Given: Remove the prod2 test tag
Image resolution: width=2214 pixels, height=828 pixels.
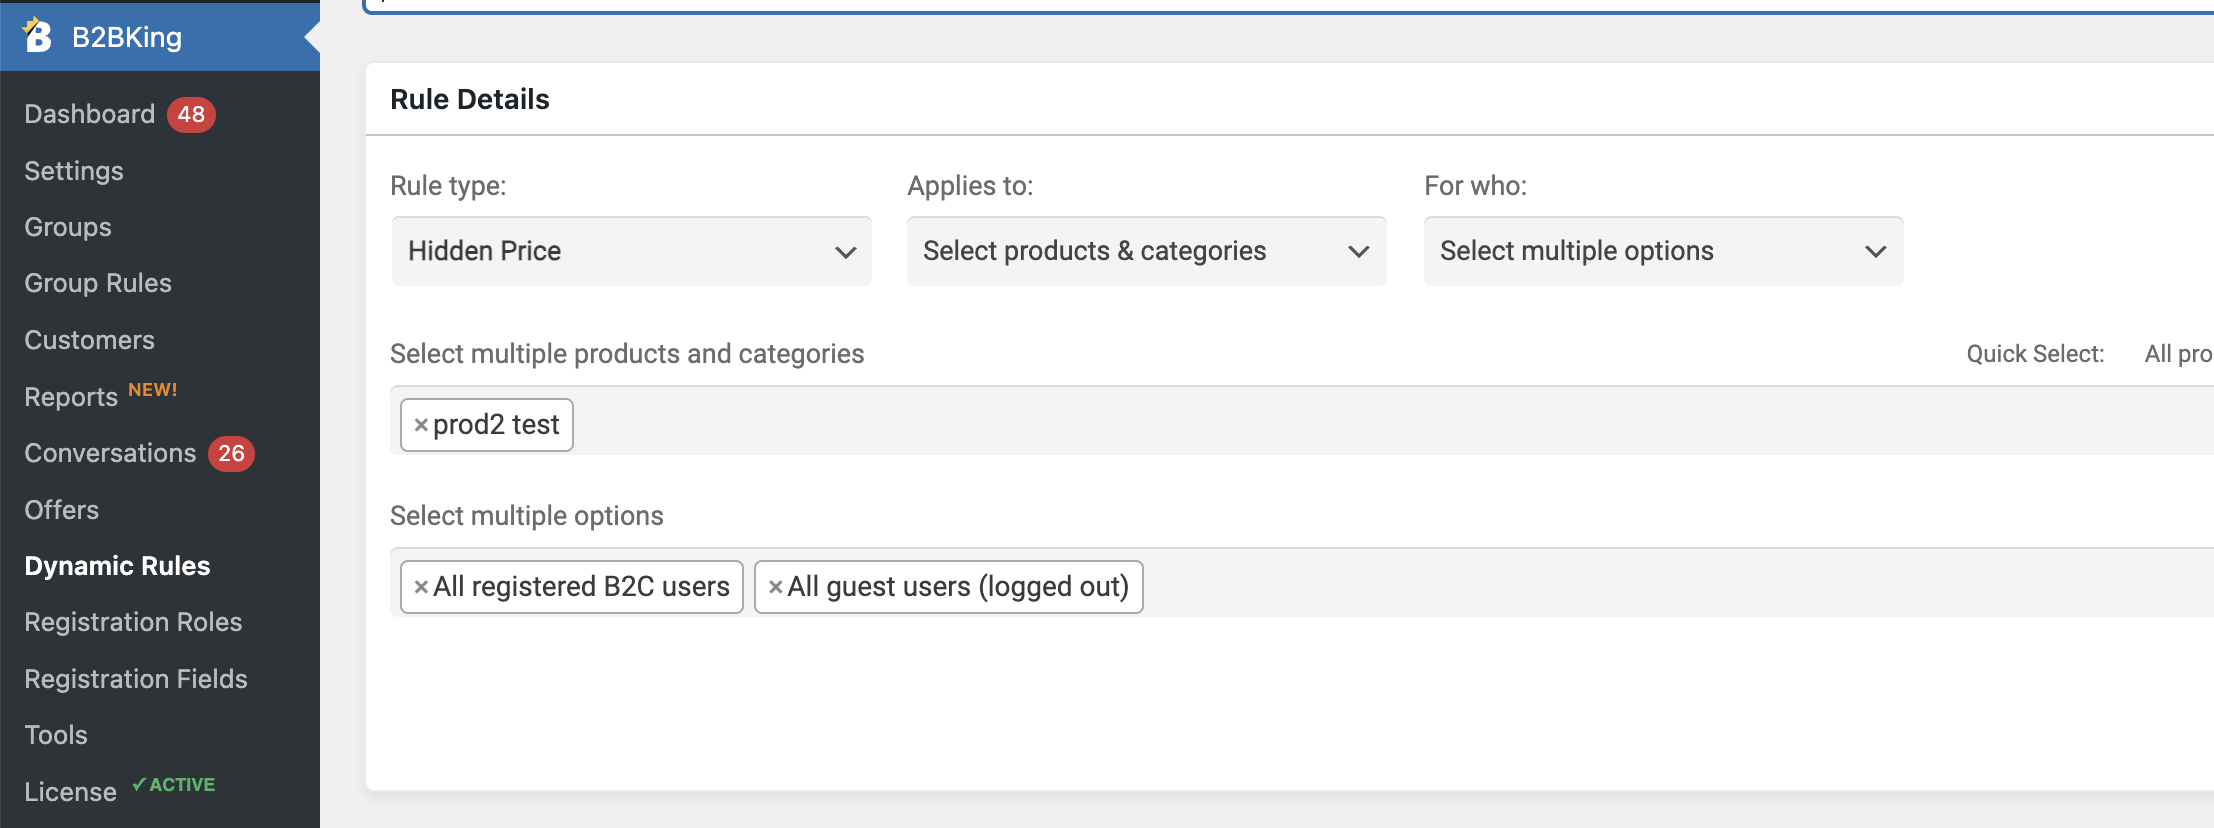Looking at the screenshot, I should [421, 425].
